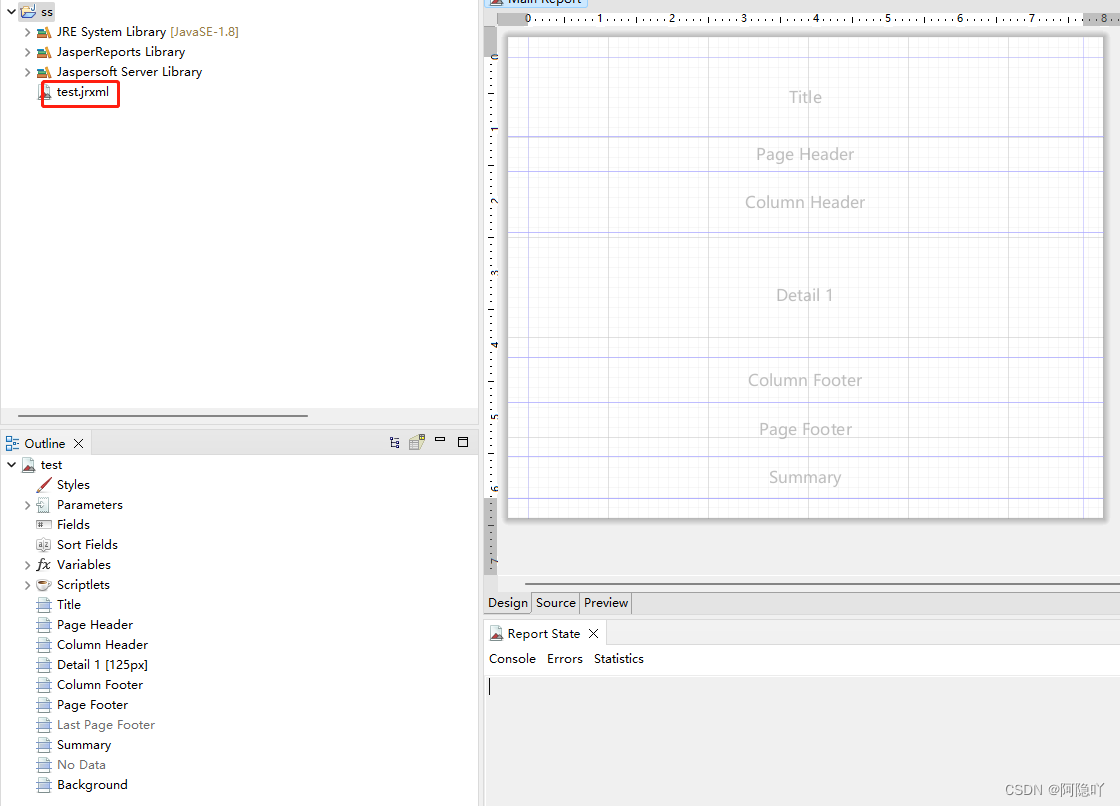Select the Column Header band on canvas
This screenshot has width=1120, height=806.
point(805,202)
